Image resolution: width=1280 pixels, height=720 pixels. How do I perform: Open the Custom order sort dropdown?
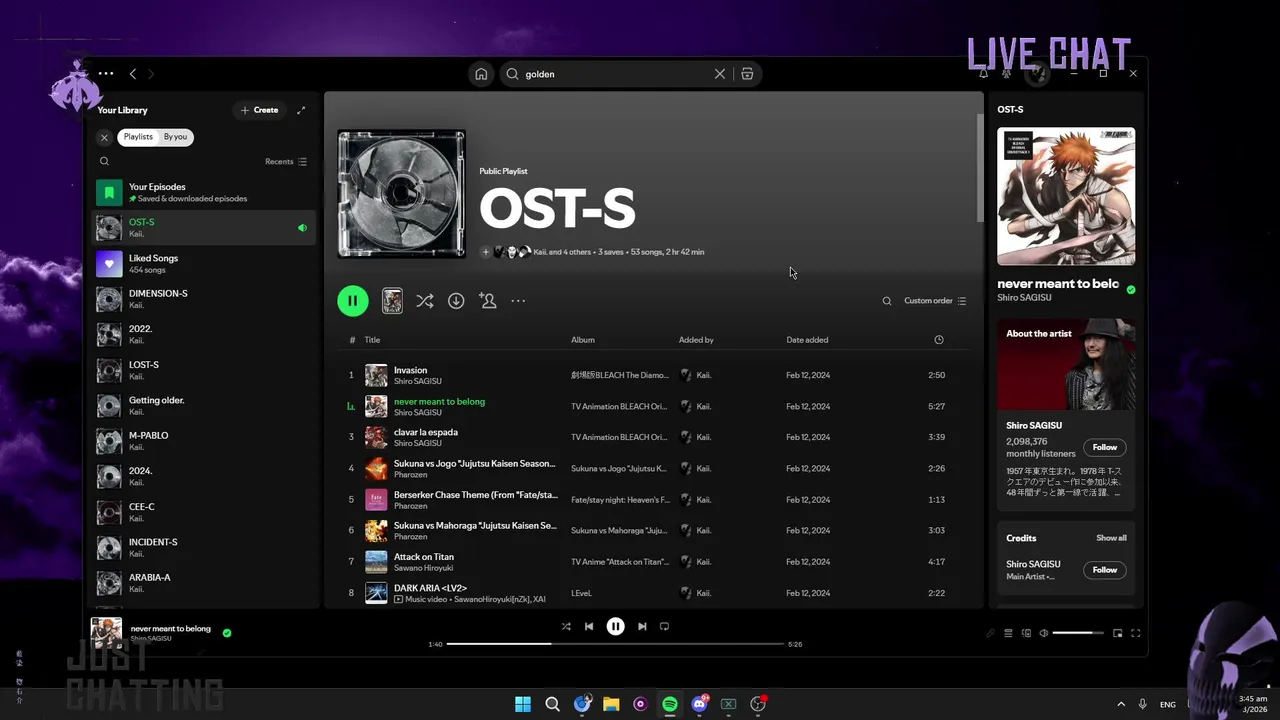click(x=935, y=301)
